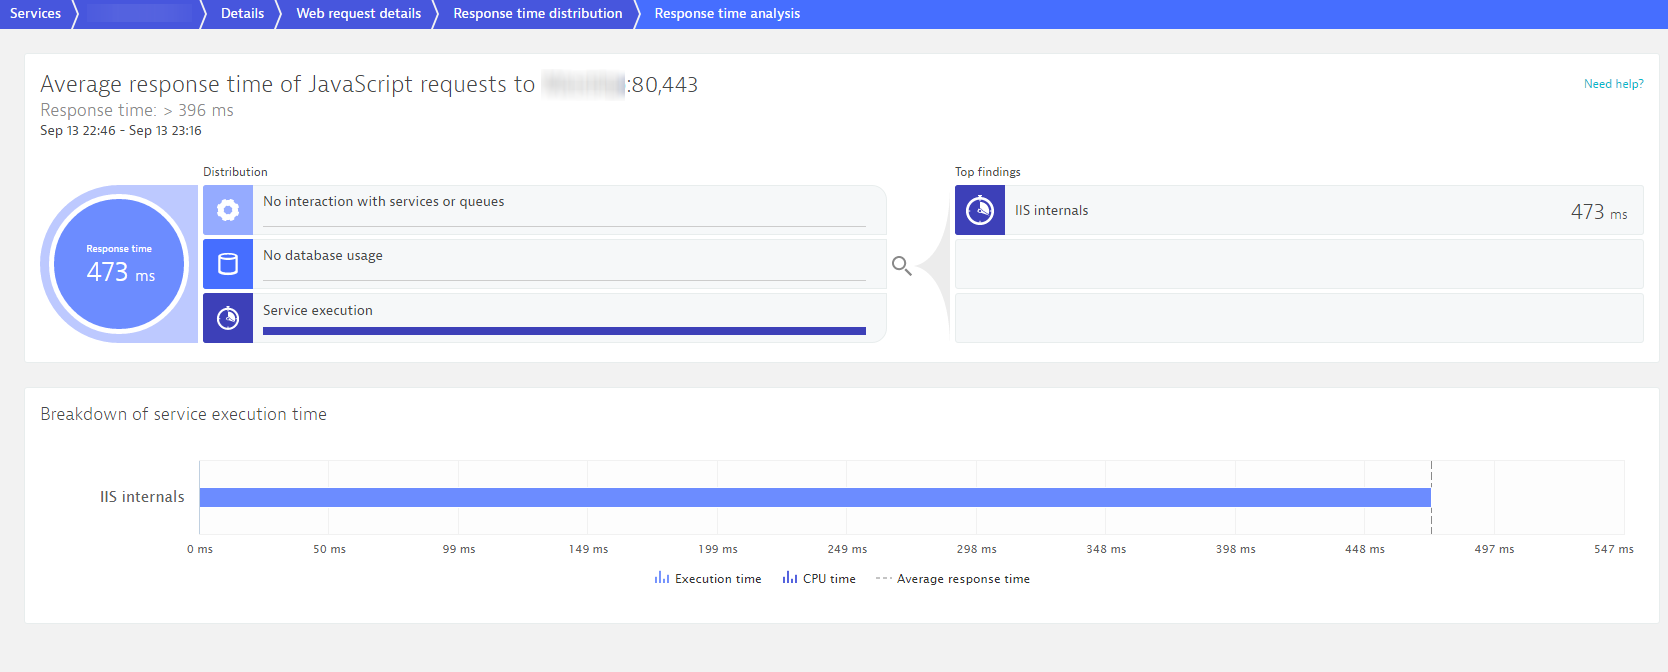Screen dimensions: 1668x672
Task: Click the Average response time dashed legend icon
Action: coord(884,578)
